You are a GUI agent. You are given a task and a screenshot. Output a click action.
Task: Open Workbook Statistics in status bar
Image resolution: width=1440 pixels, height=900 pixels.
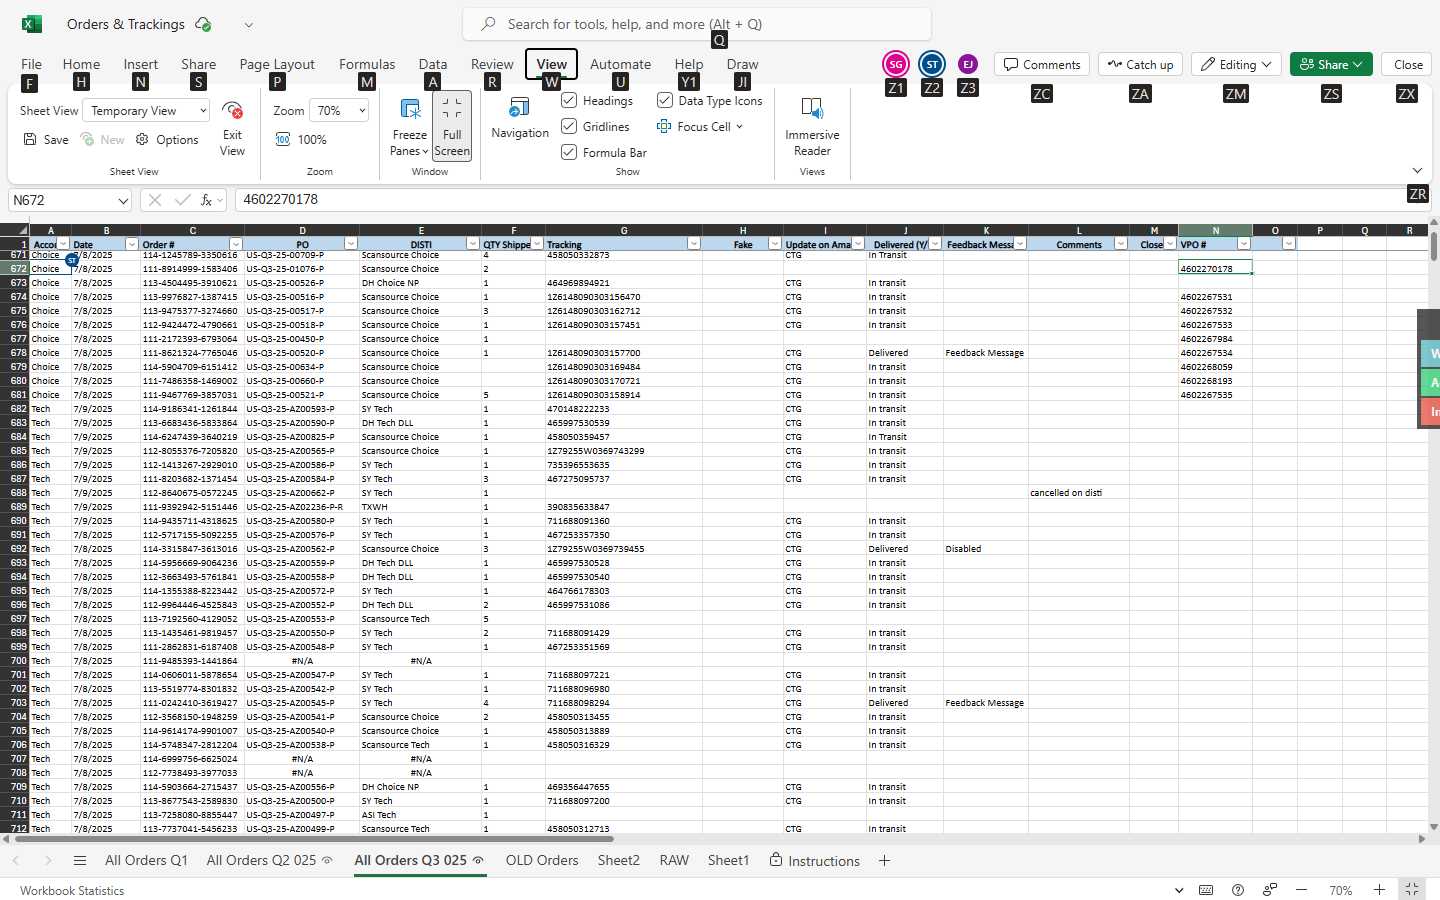[72, 890]
